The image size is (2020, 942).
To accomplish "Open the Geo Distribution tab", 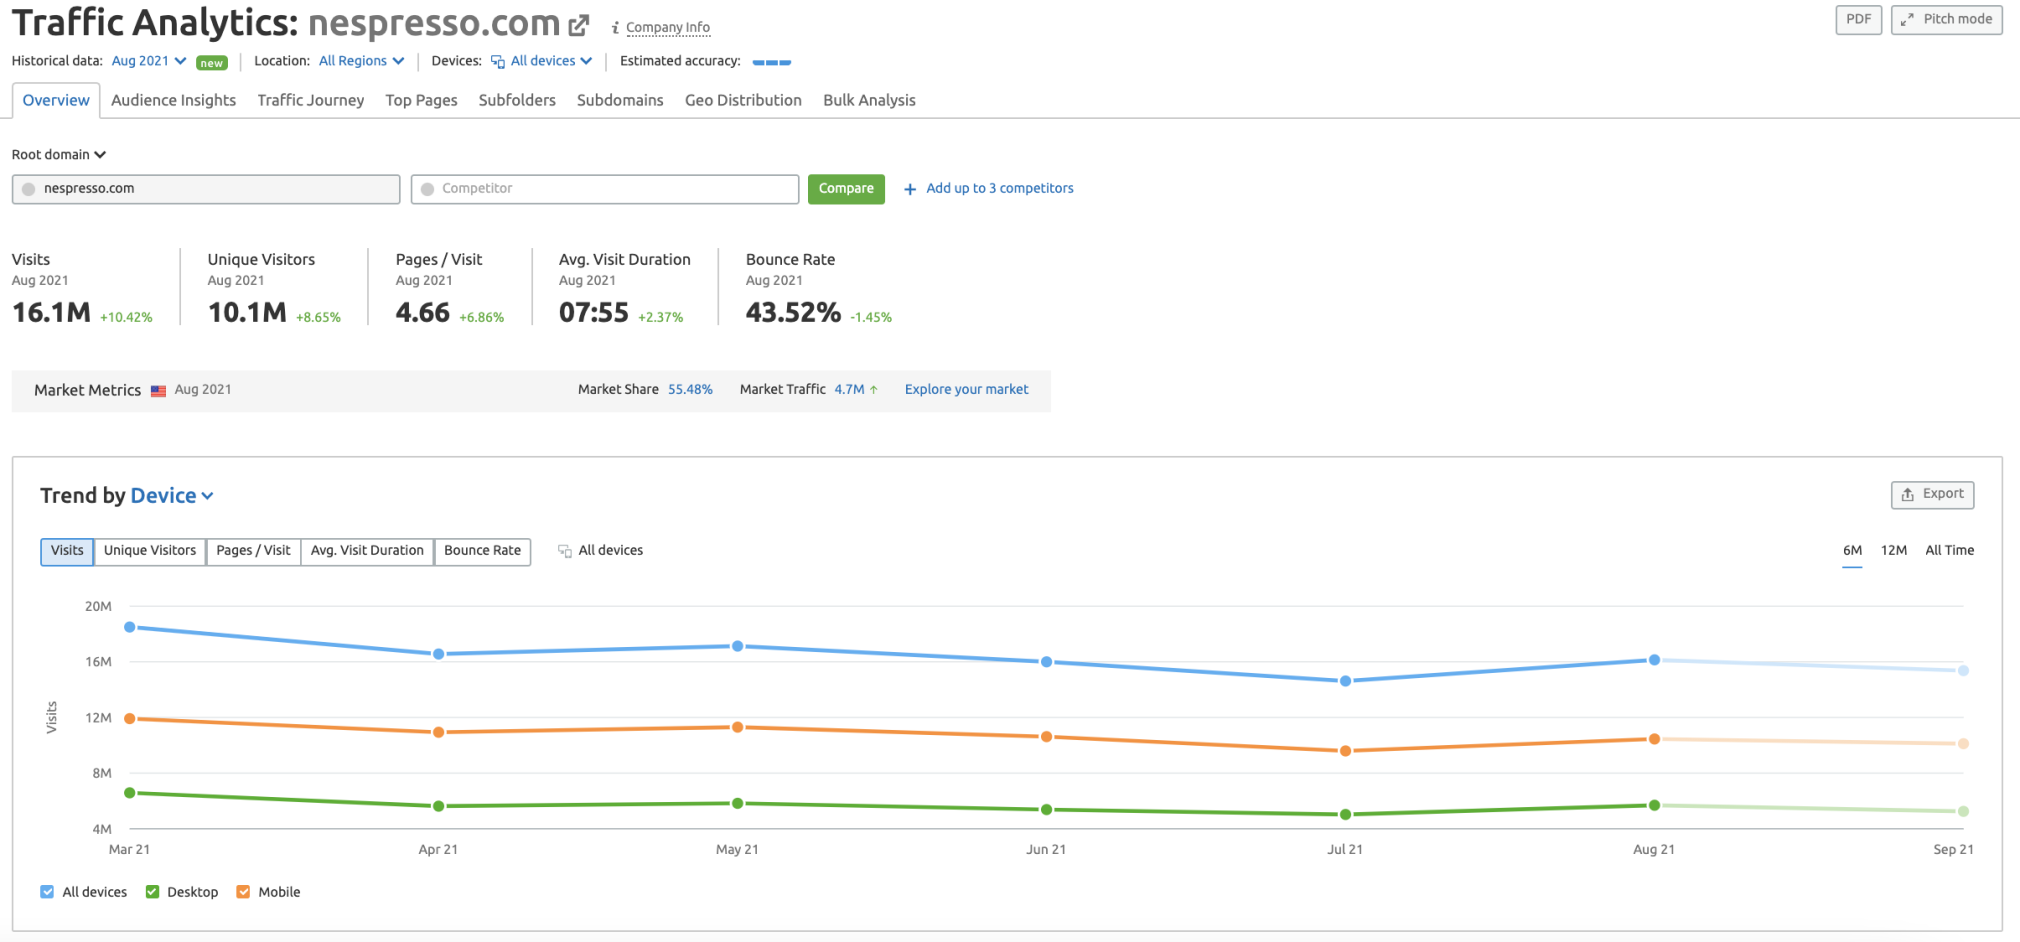I will pos(743,100).
